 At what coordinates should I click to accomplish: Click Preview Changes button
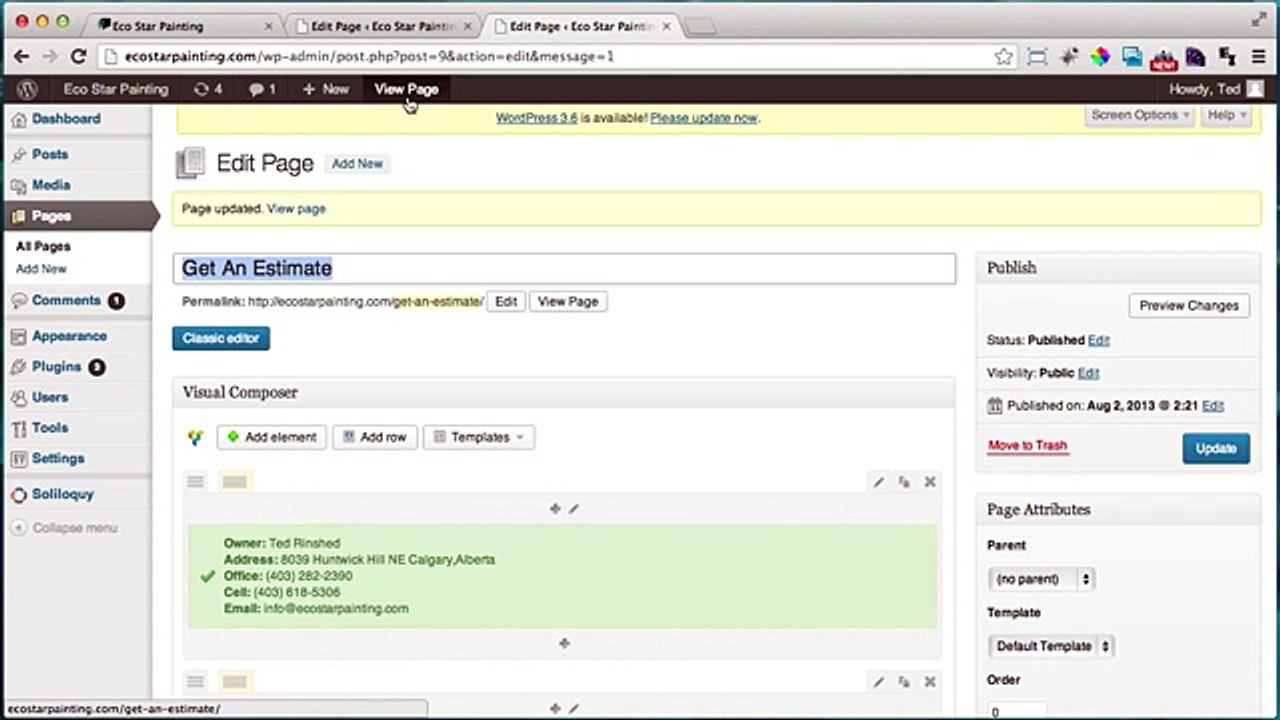pyautogui.click(x=1189, y=306)
